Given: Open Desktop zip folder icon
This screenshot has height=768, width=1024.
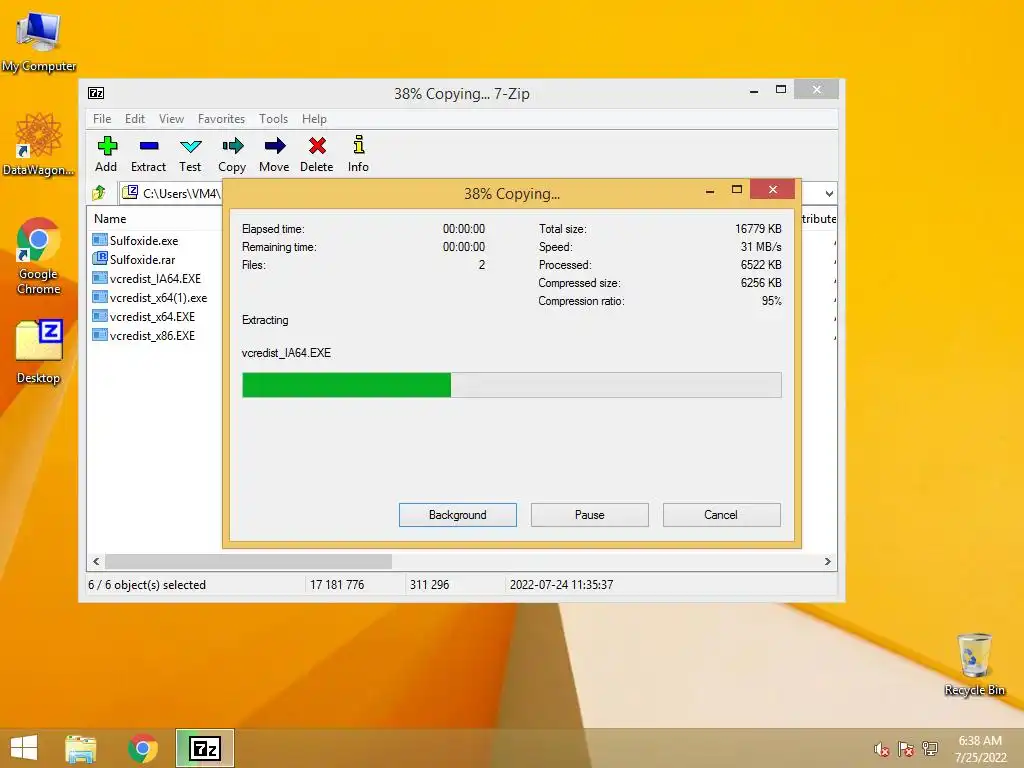Looking at the screenshot, I should click(x=39, y=351).
